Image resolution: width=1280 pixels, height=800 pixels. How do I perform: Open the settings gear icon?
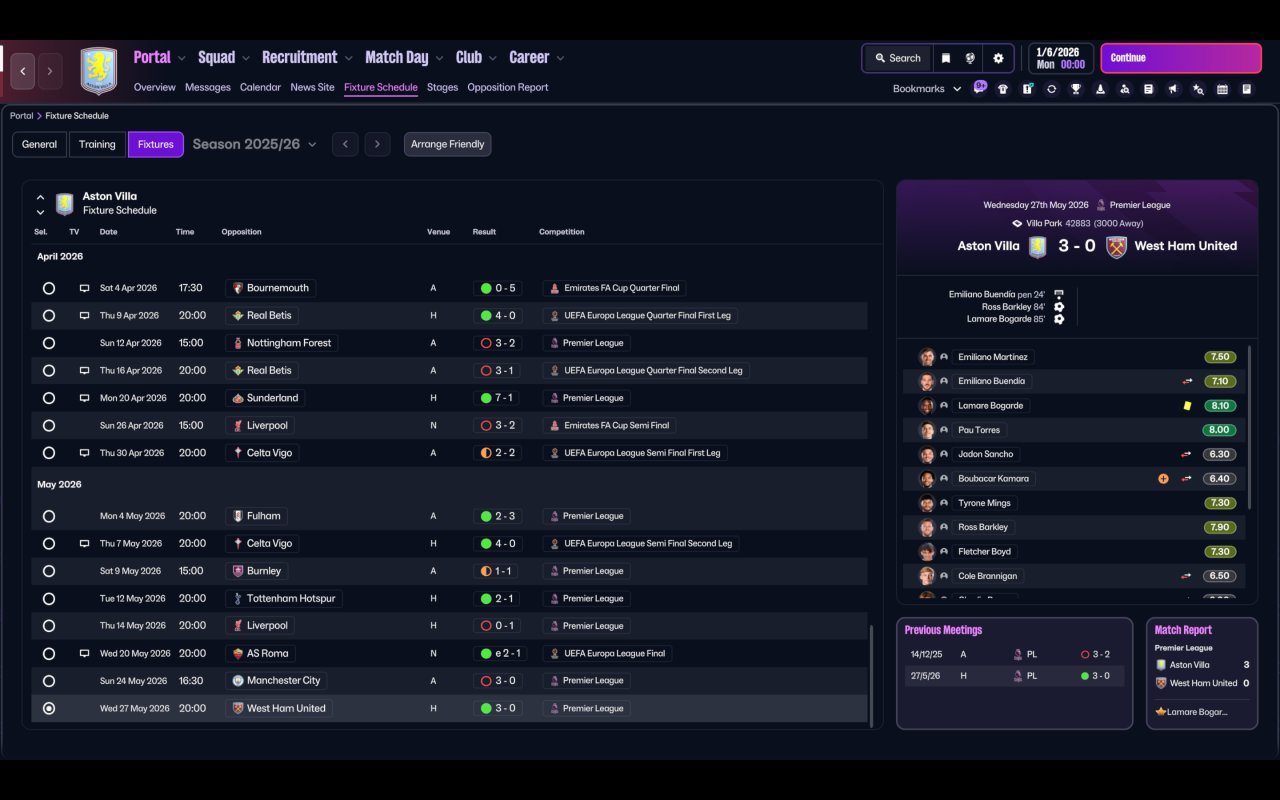998,58
